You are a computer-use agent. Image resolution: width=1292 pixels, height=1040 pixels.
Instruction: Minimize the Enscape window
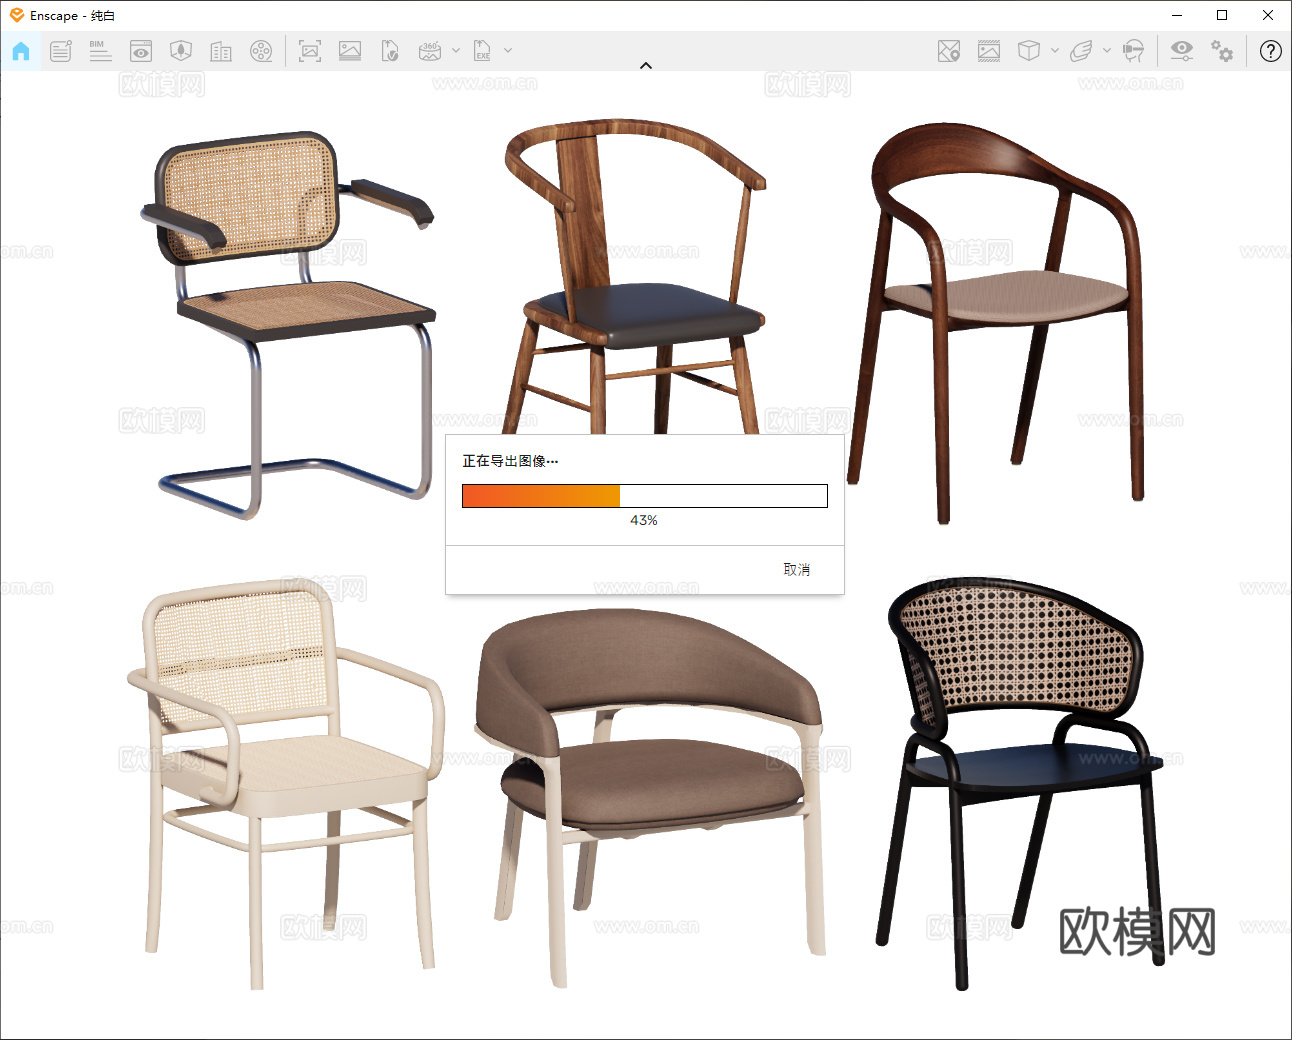click(1177, 15)
